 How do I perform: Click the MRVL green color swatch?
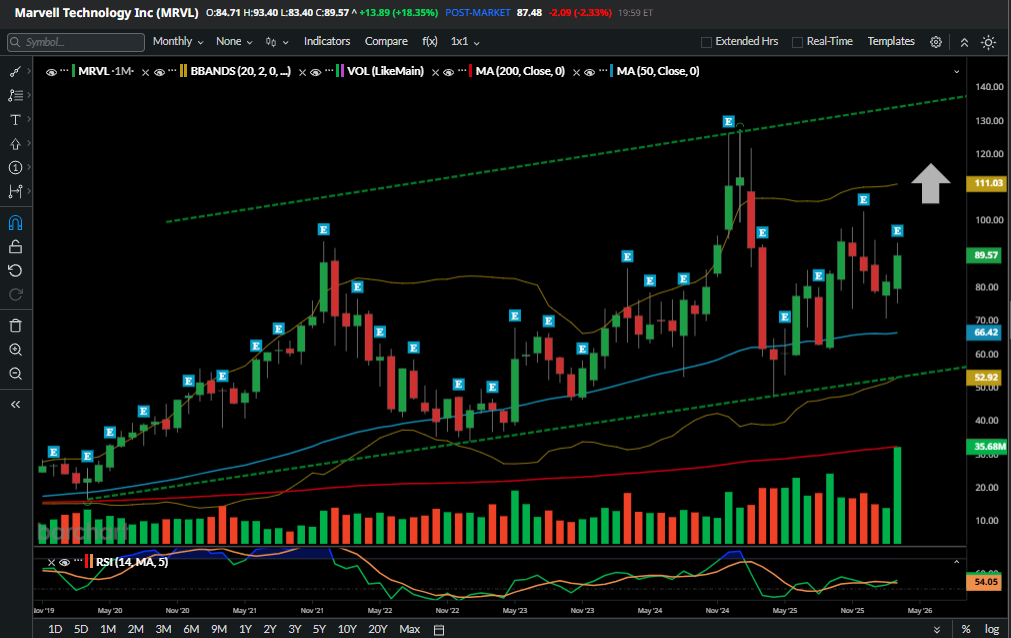(74, 71)
